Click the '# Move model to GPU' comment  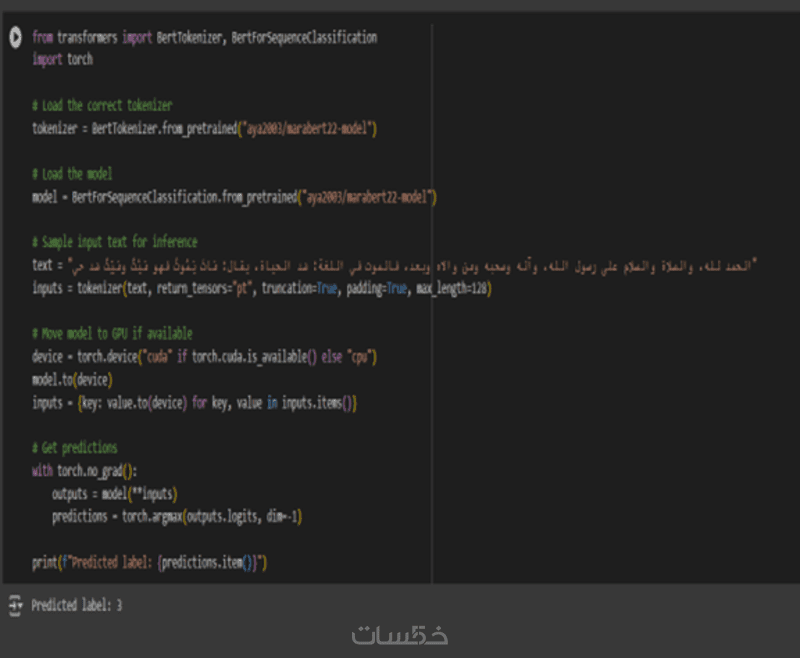point(112,333)
